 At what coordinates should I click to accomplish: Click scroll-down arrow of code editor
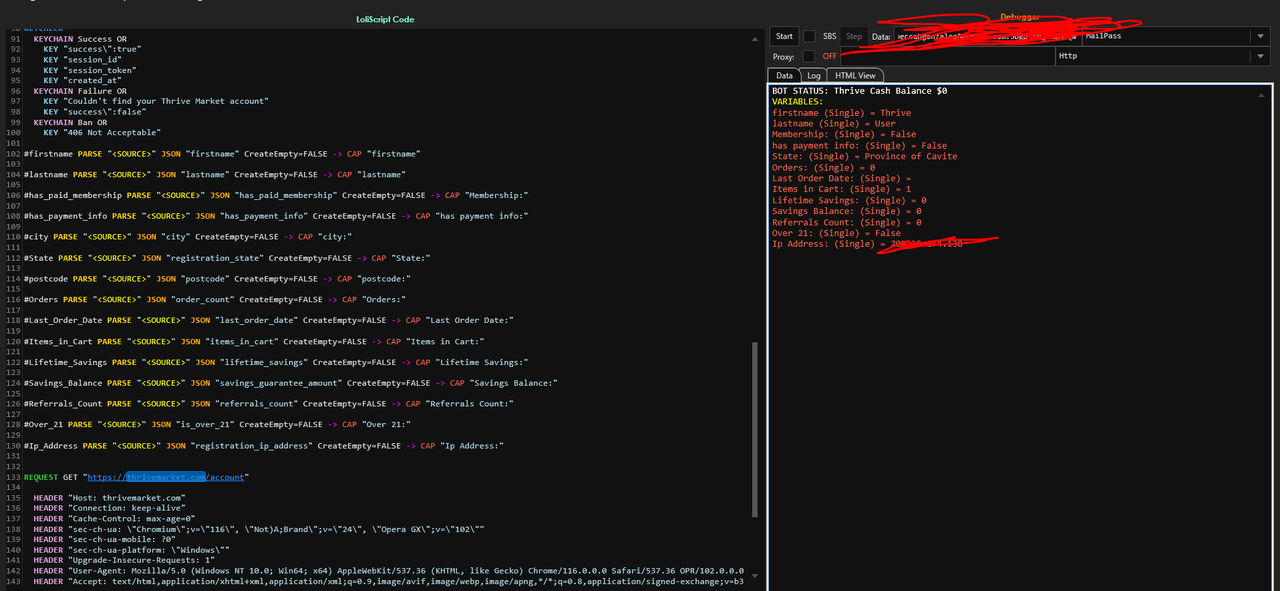click(x=754, y=575)
